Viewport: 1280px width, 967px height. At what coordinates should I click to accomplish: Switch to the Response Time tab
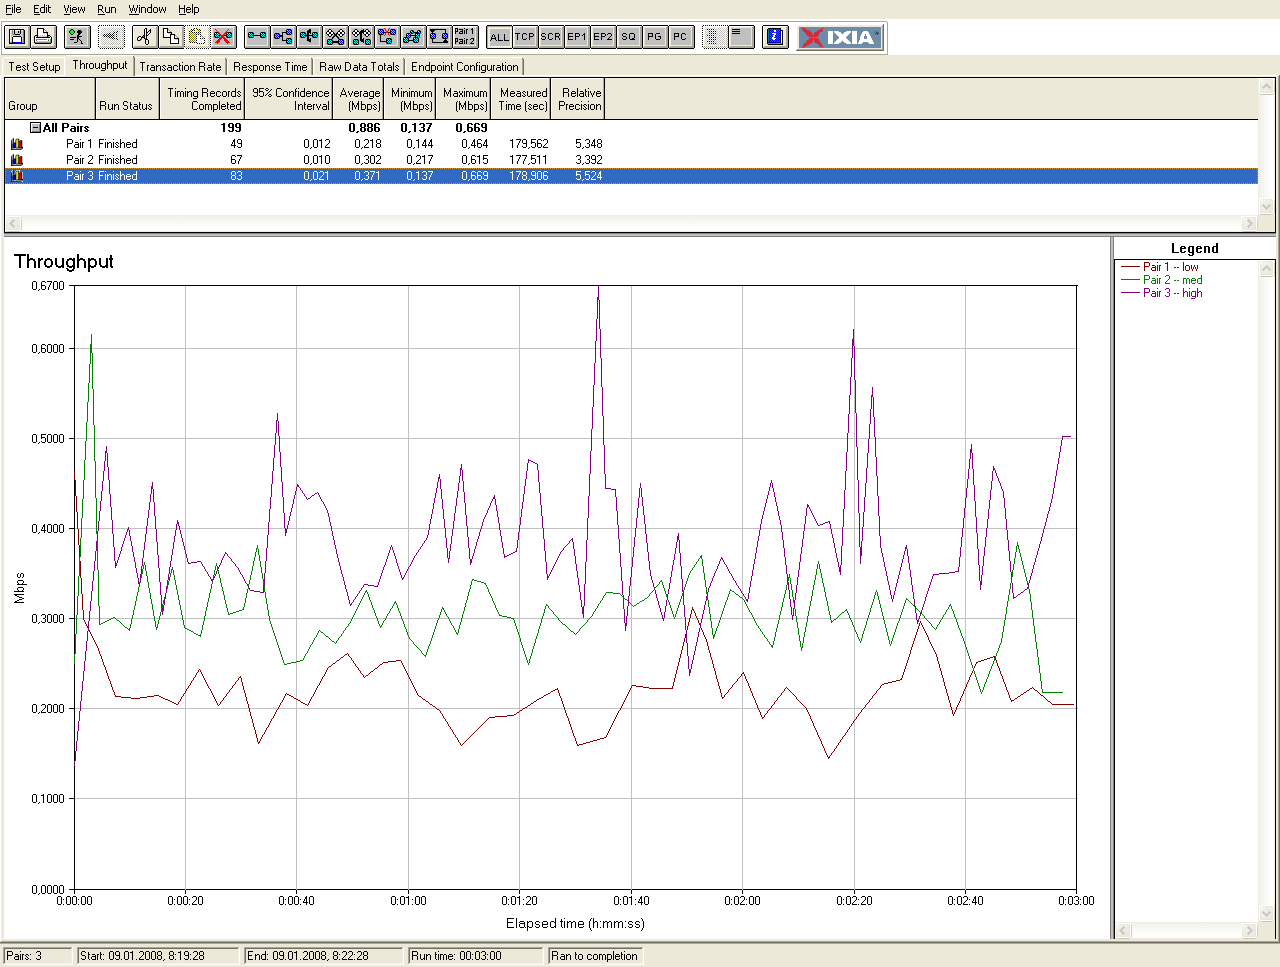point(270,67)
